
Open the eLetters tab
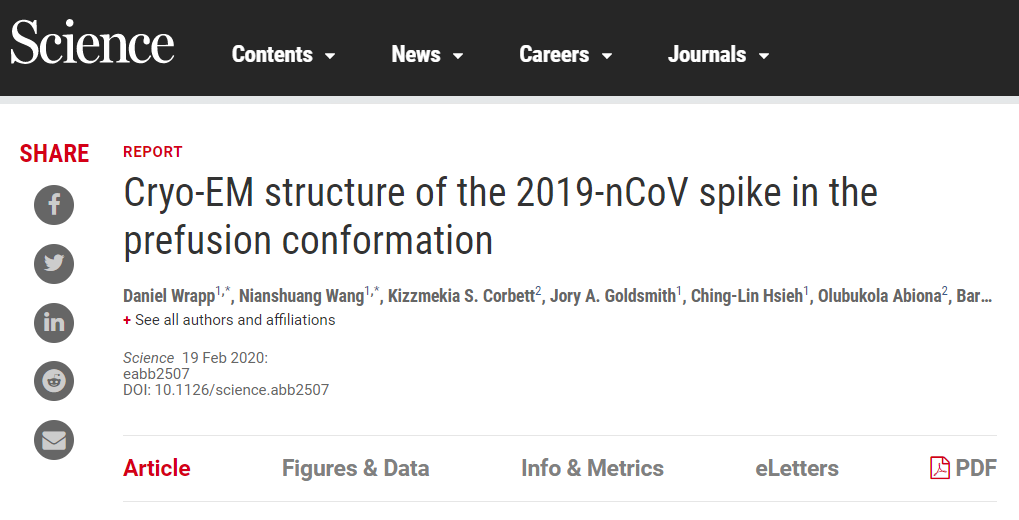(x=797, y=468)
